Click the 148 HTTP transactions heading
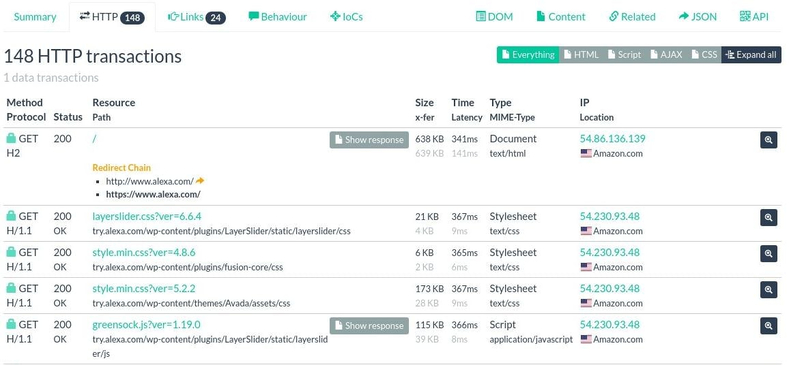Screen dimensions: 789x365 93,56
